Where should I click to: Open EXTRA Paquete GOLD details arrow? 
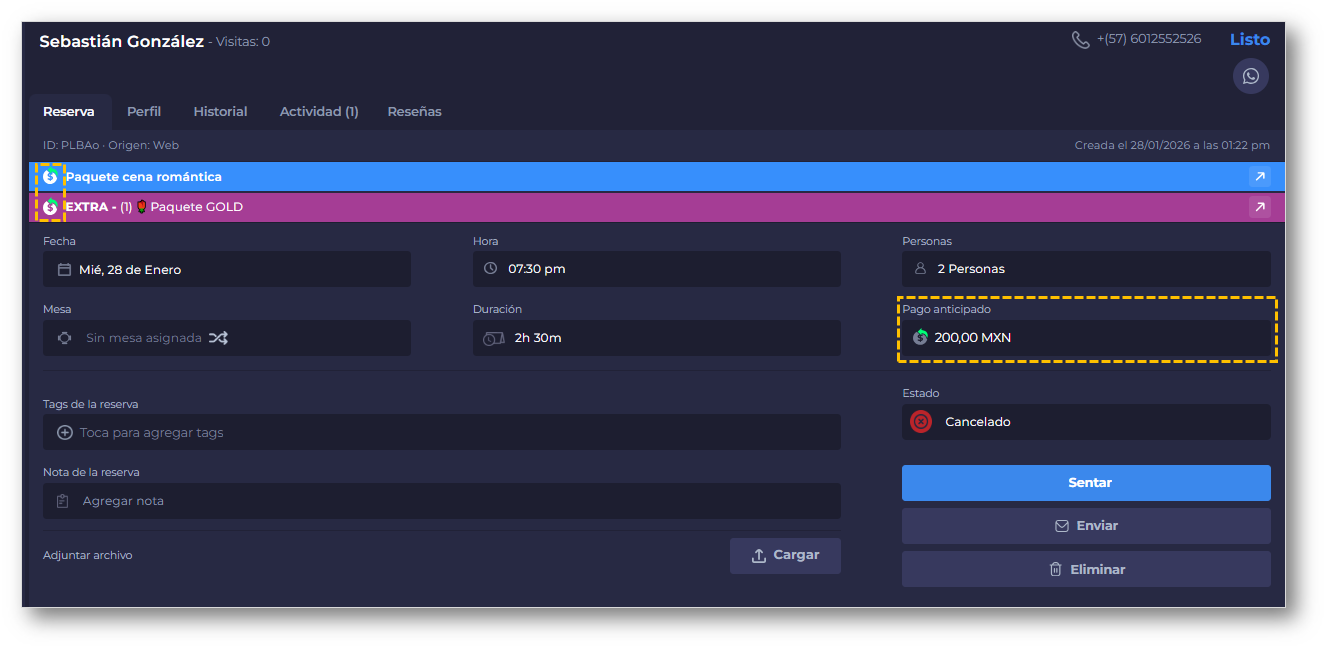coord(1260,207)
